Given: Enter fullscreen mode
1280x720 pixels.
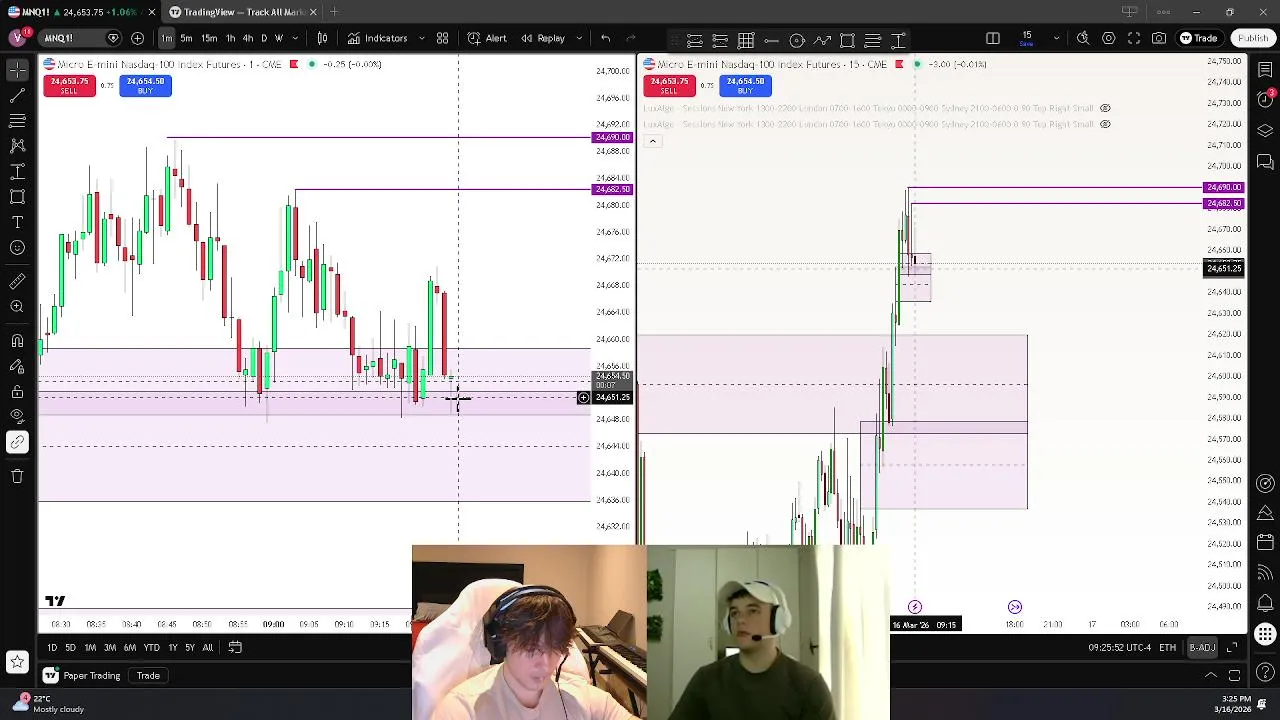Looking at the screenshot, I should click(x=1134, y=38).
